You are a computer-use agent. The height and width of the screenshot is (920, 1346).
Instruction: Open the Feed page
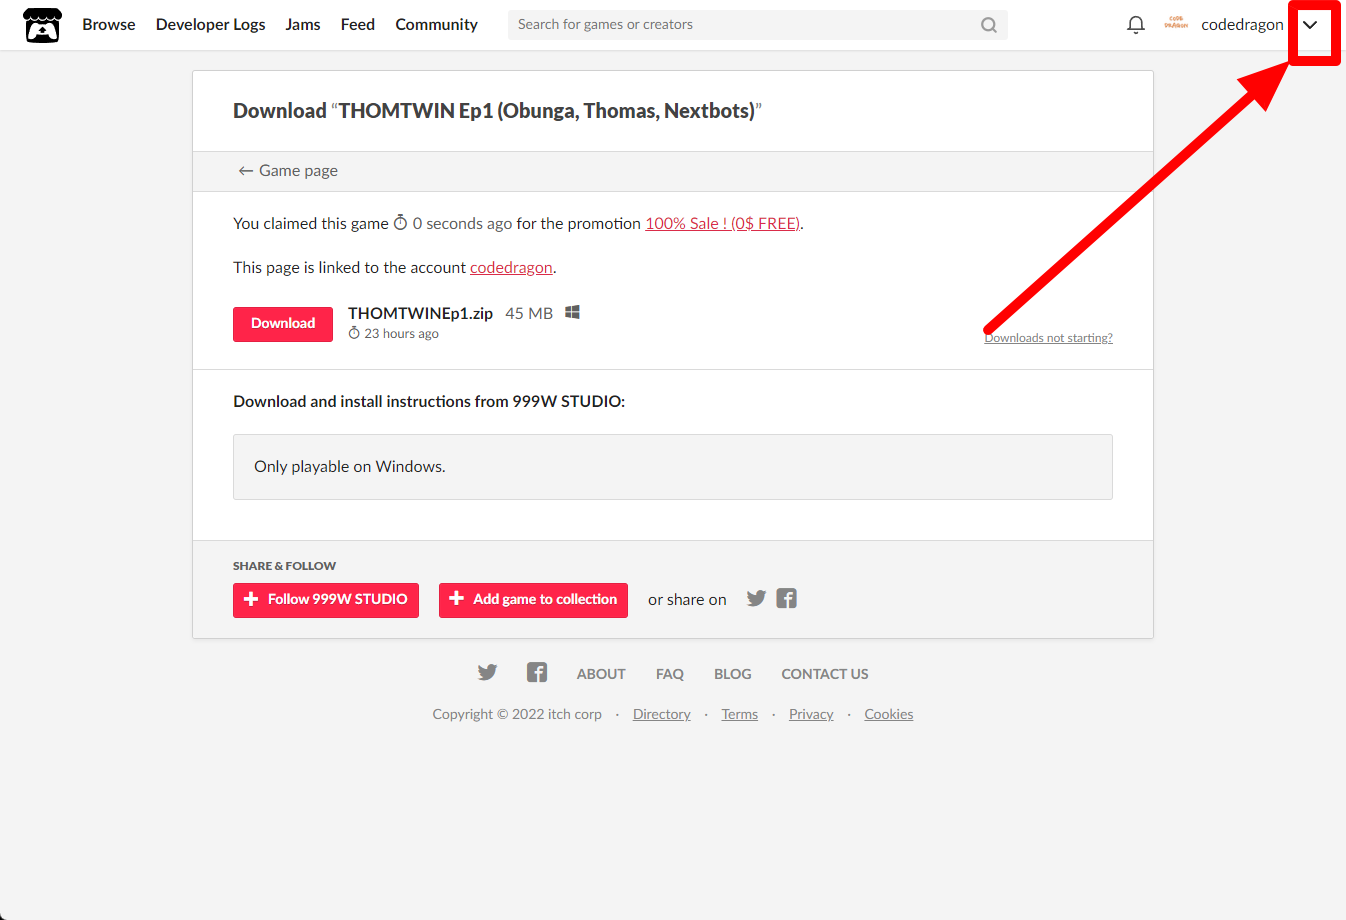tap(358, 25)
